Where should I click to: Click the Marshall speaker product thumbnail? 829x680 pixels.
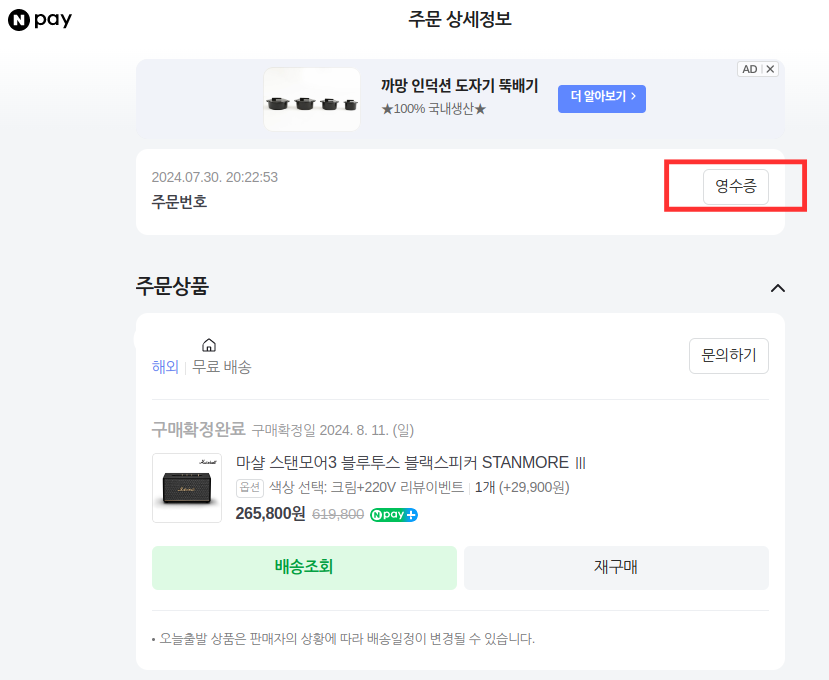pos(186,488)
